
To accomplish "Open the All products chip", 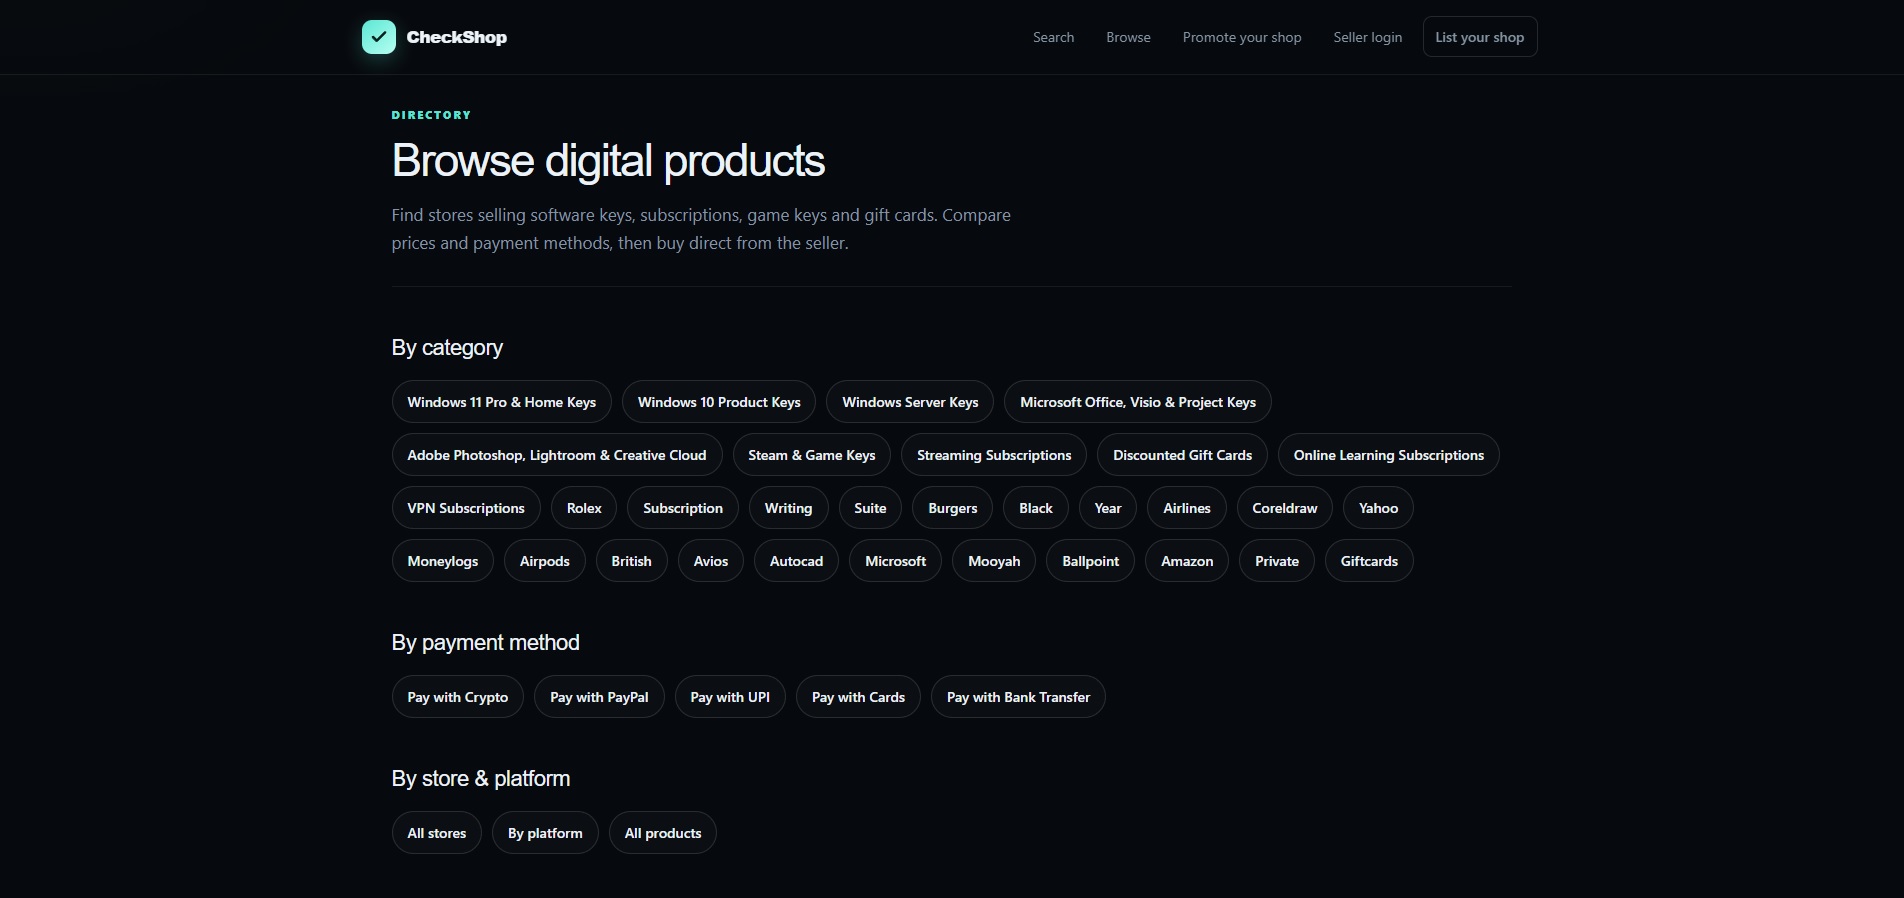I will pos(663,833).
